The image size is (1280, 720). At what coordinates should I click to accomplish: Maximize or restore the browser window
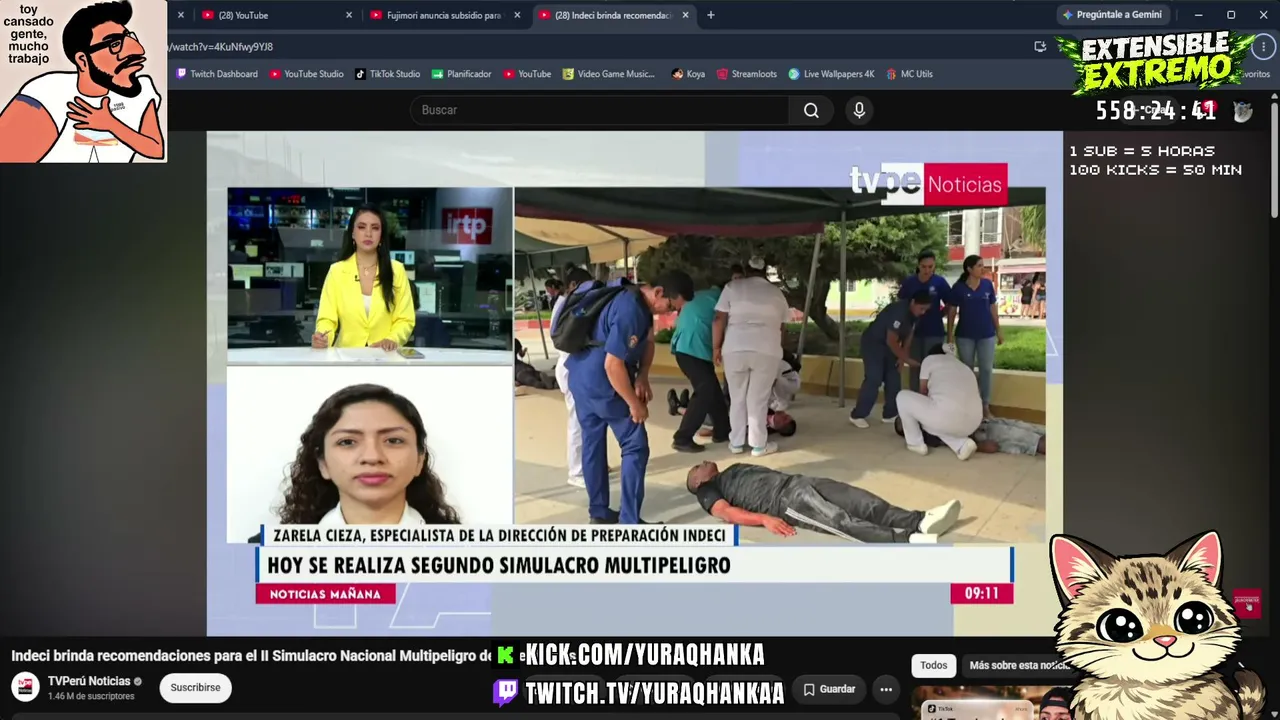pyautogui.click(x=1231, y=15)
